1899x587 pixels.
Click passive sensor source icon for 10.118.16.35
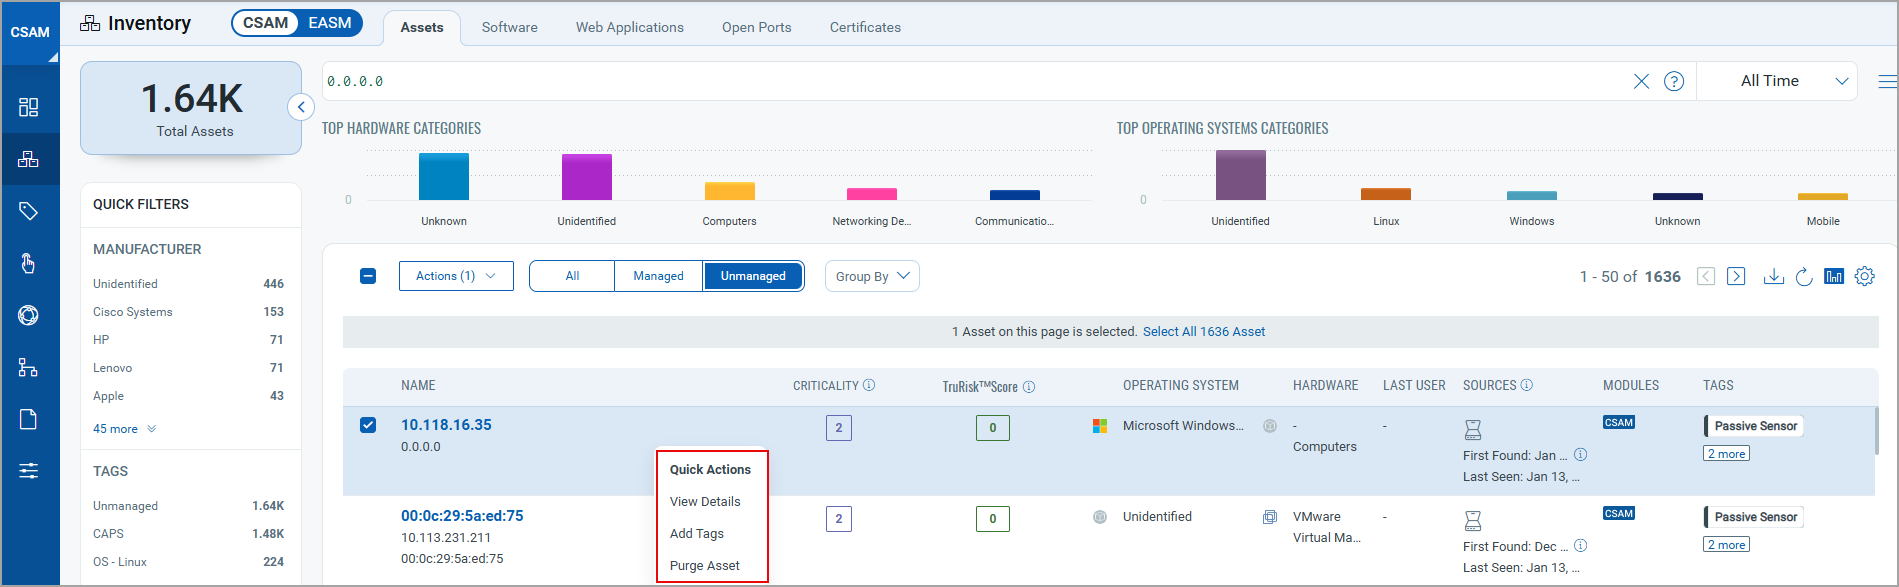click(1472, 430)
